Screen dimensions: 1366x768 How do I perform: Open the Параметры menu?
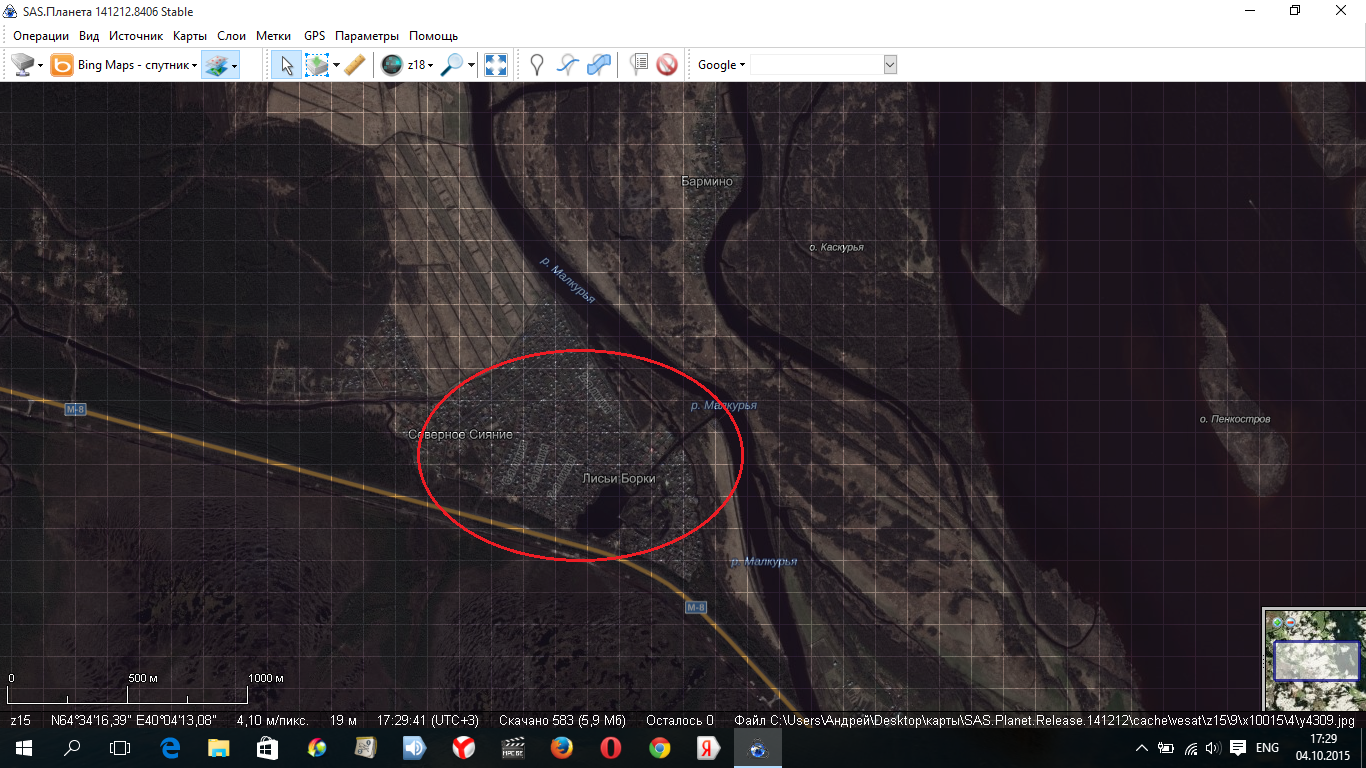tap(366, 35)
